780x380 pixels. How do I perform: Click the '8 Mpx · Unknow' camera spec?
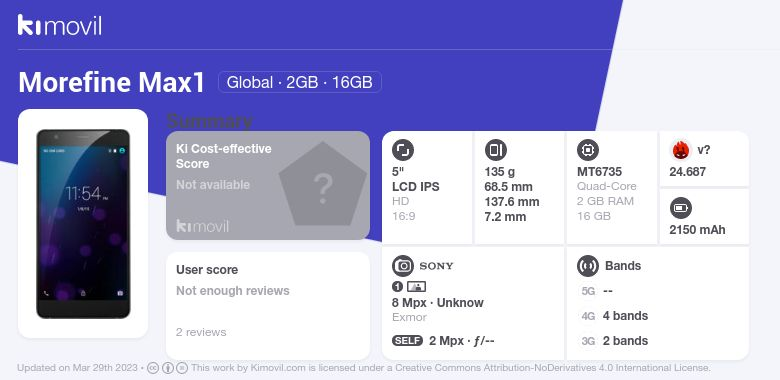click(438, 302)
